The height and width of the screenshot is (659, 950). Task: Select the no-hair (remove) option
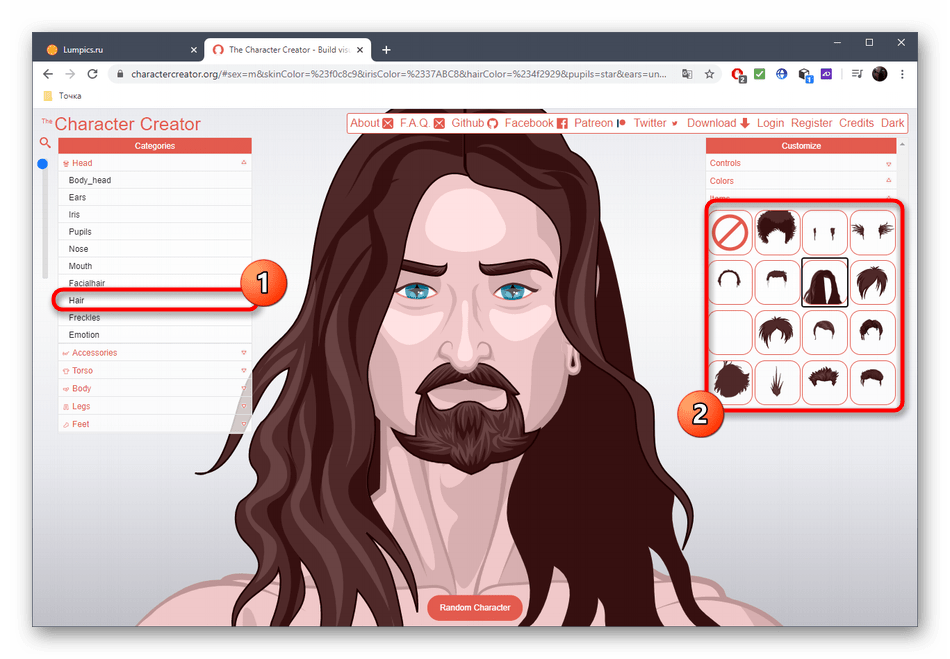pos(731,232)
